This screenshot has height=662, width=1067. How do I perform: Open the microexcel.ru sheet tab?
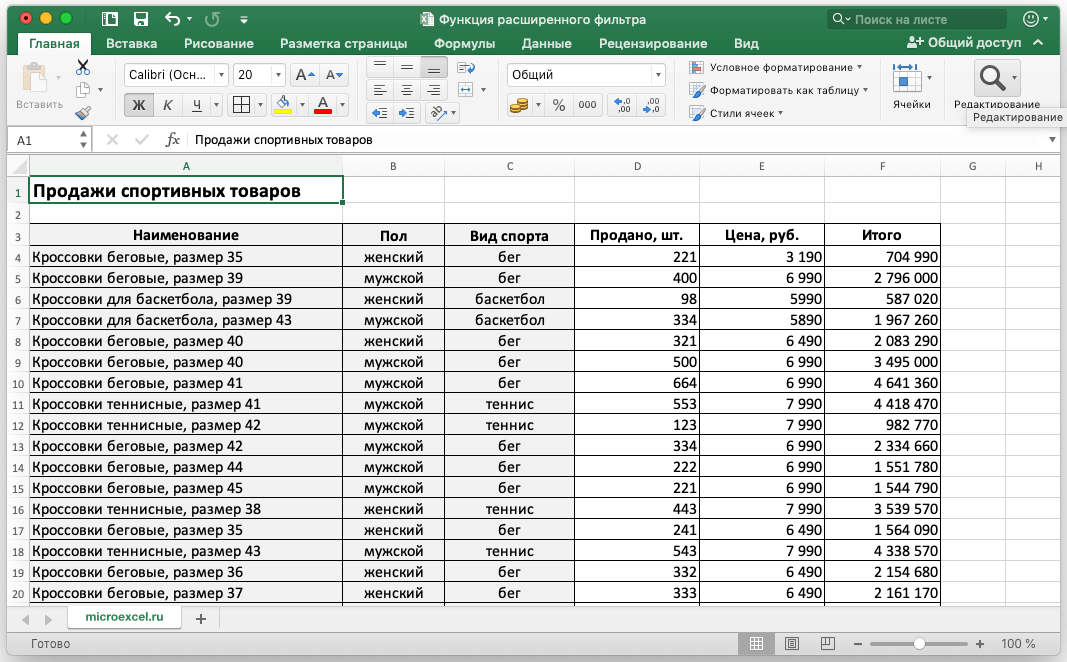pyautogui.click(x=123, y=618)
